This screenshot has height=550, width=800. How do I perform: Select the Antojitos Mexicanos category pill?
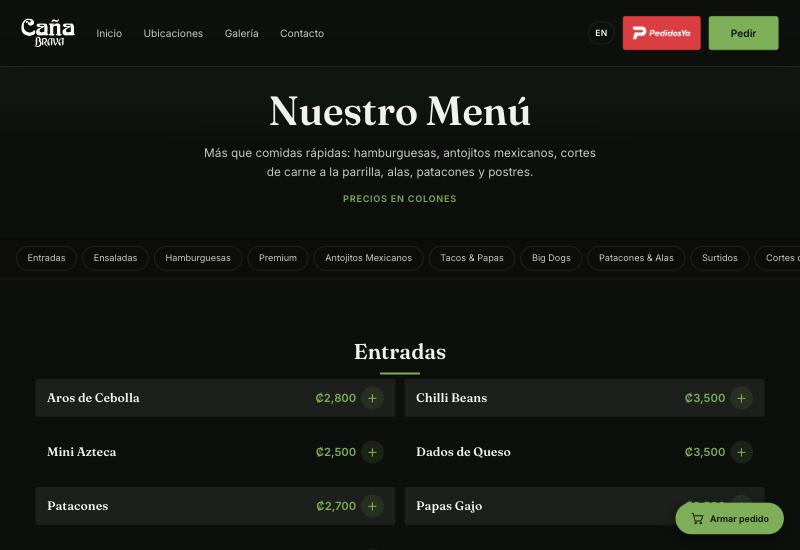click(x=368, y=258)
